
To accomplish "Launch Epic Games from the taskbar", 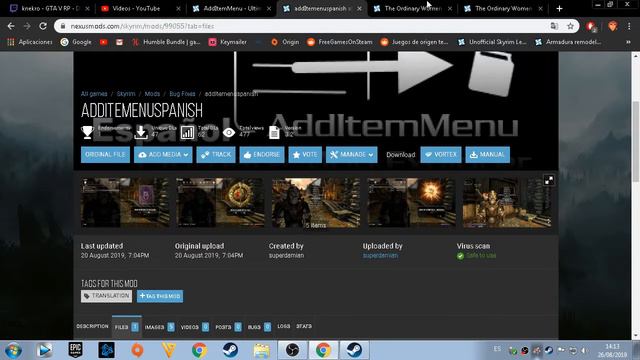I will point(76,350).
